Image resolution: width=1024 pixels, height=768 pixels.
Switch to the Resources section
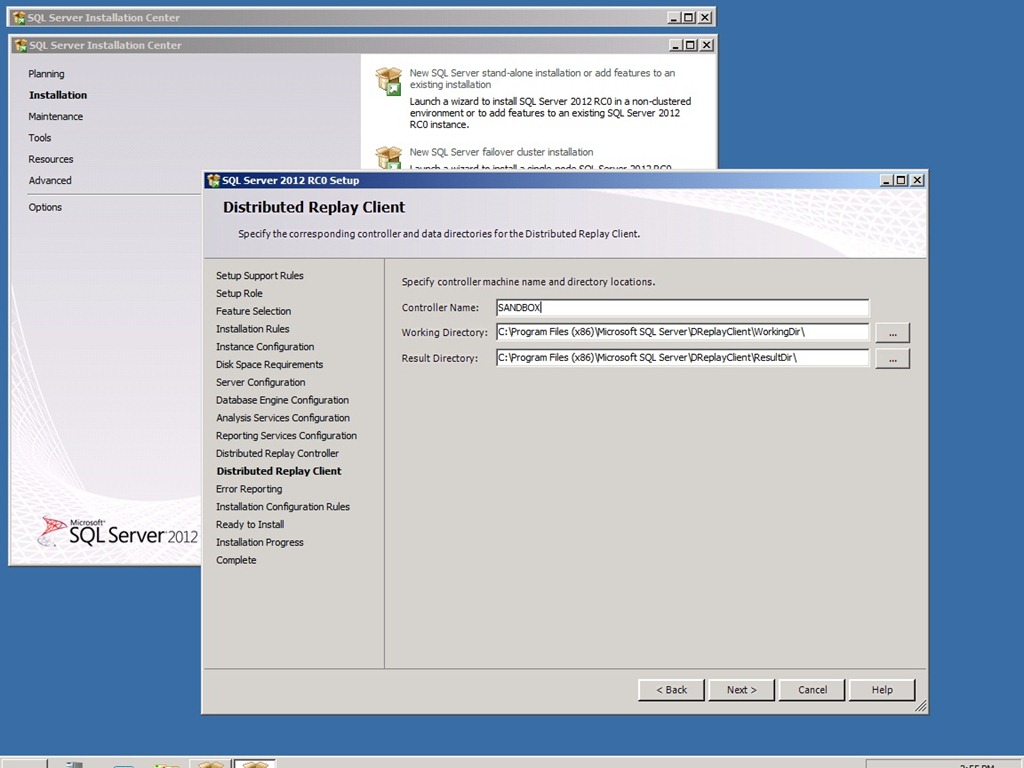(51, 160)
